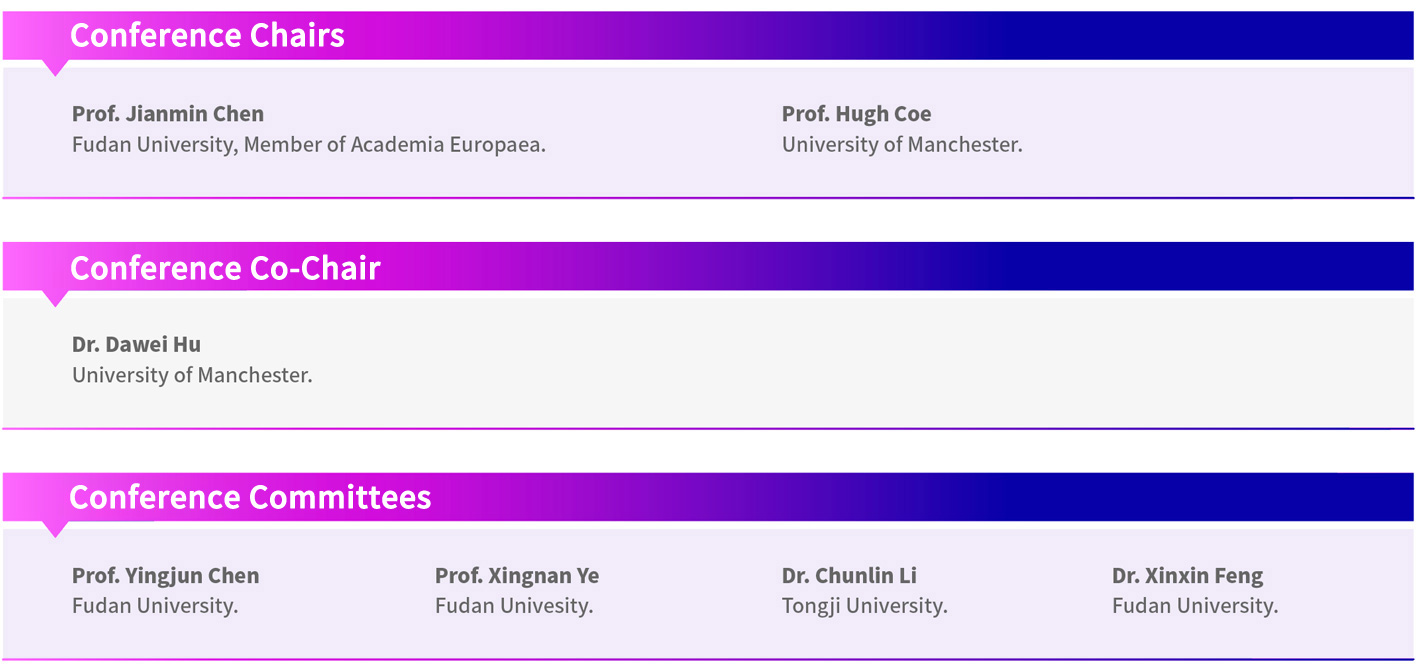The image size is (1417, 669).
Task: Click Fudan University under Yingjun Chen
Action: 155,606
